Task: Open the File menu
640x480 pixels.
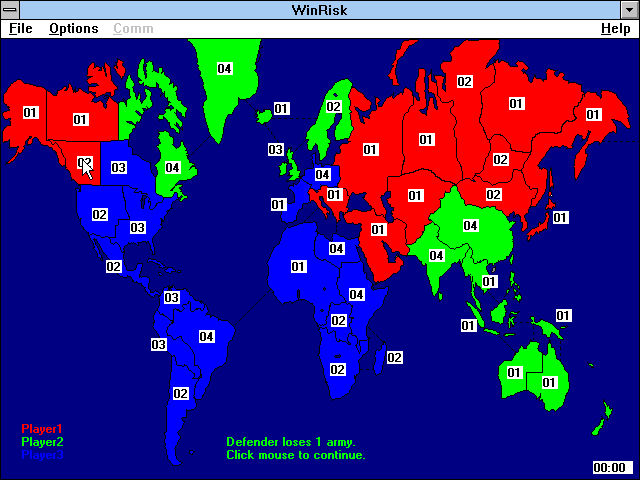Action: 20,29
